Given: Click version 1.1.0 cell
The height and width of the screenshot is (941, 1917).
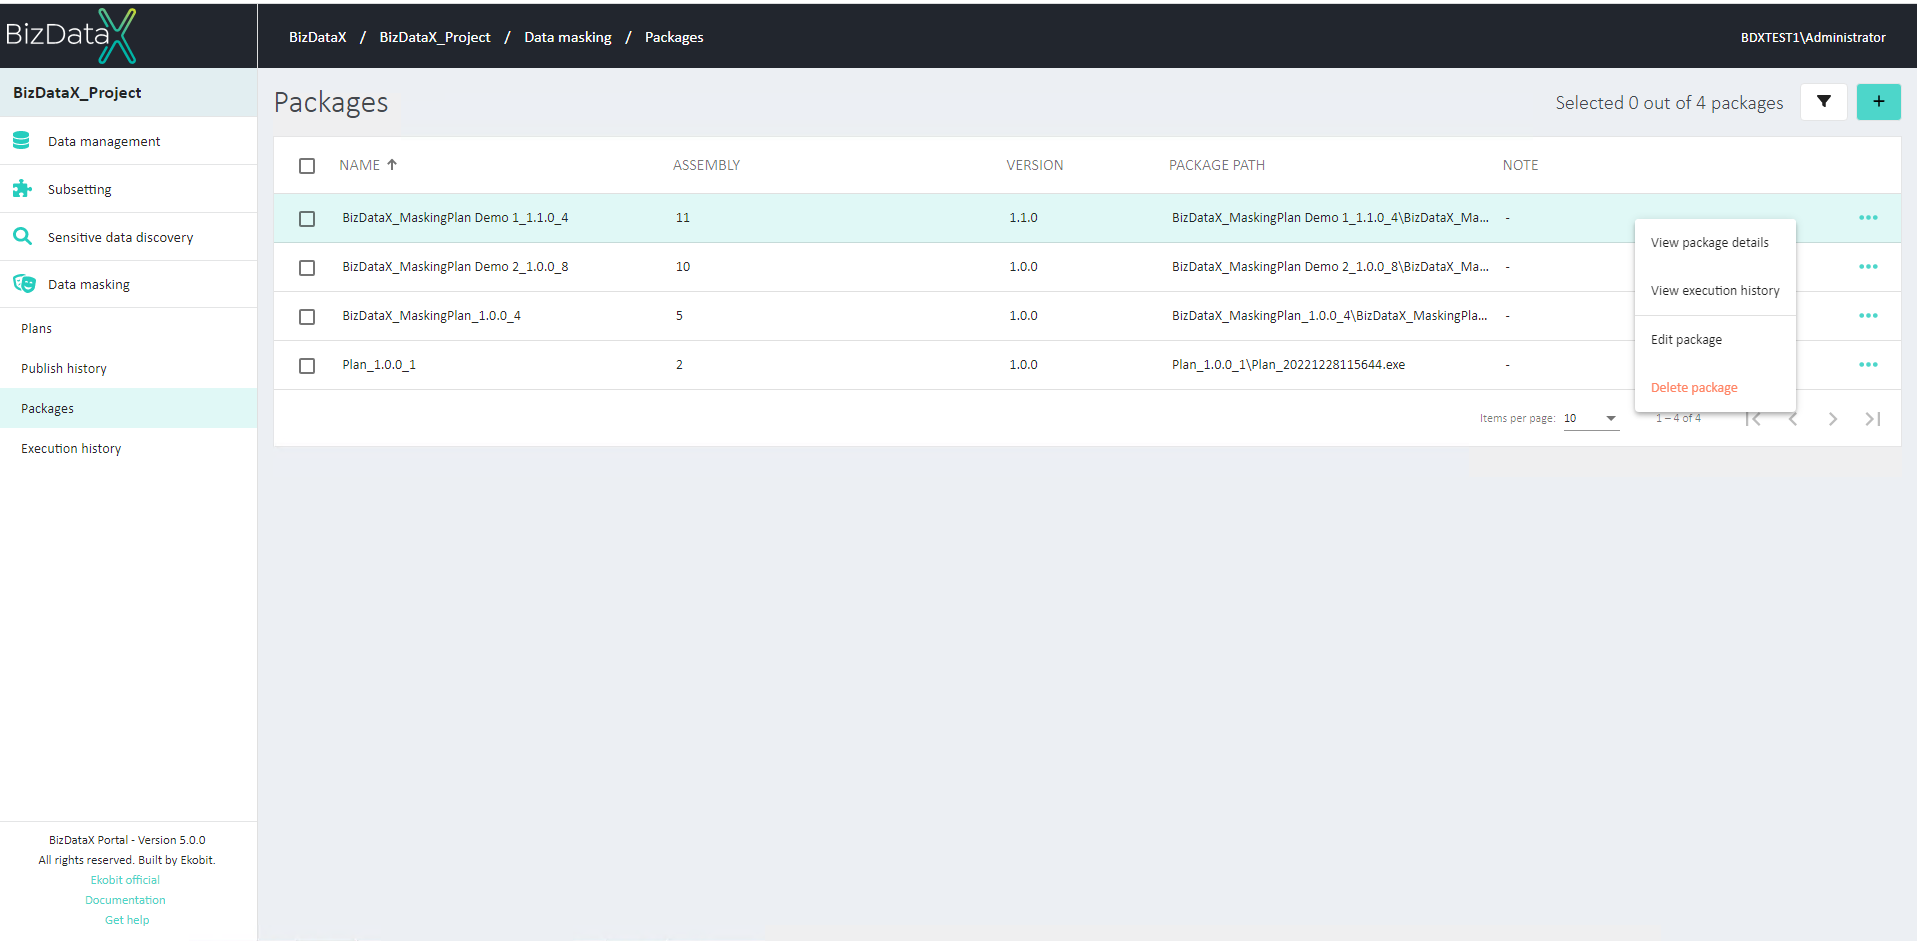Looking at the screenshot, I should click(x=1023, y=218).
